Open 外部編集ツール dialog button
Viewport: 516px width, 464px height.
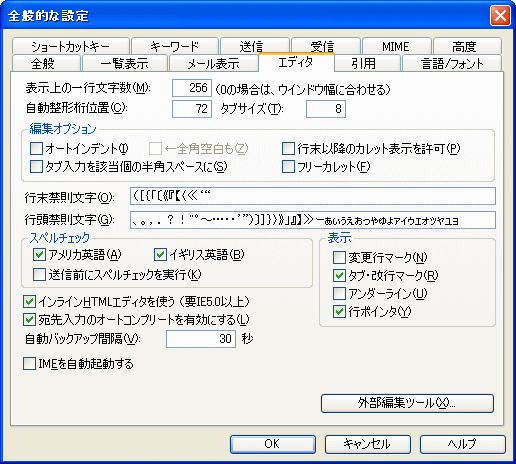(407, 403)
